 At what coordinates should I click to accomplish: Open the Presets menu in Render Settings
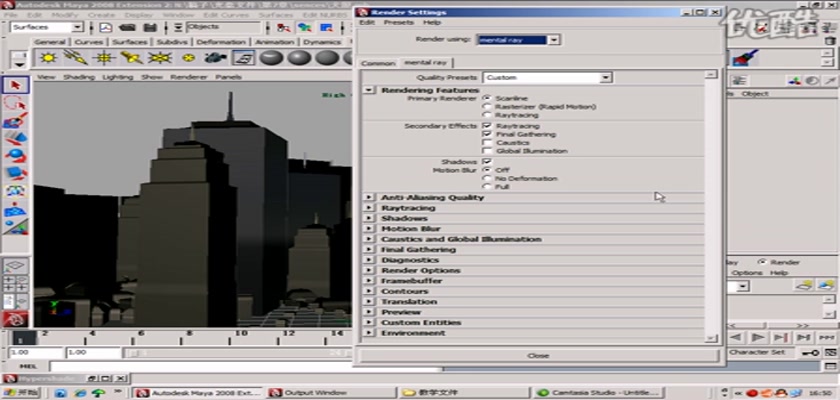(x=399, y=22)
